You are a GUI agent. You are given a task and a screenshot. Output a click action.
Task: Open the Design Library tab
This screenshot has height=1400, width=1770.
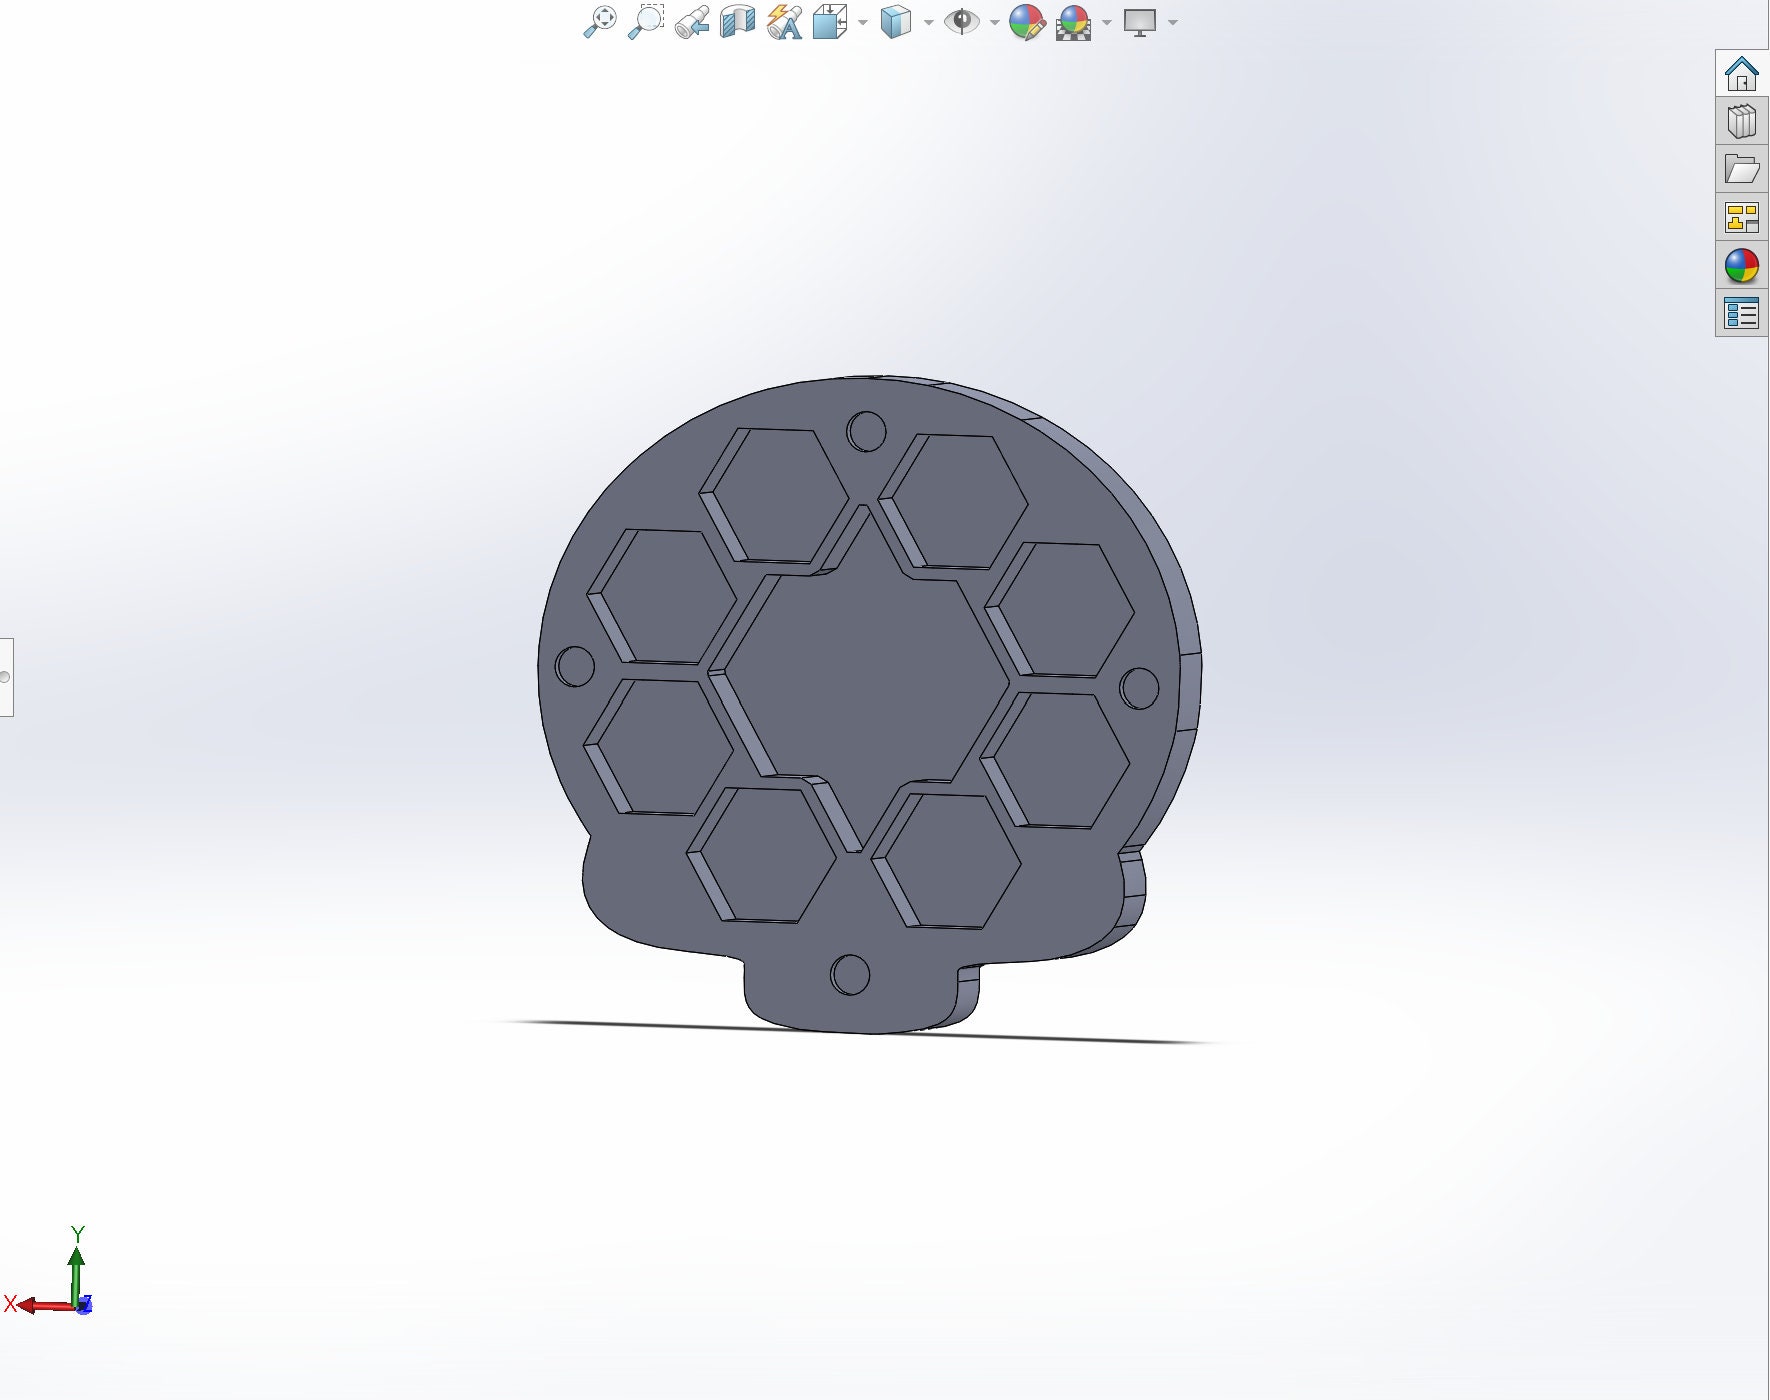tap(1741, 122)
